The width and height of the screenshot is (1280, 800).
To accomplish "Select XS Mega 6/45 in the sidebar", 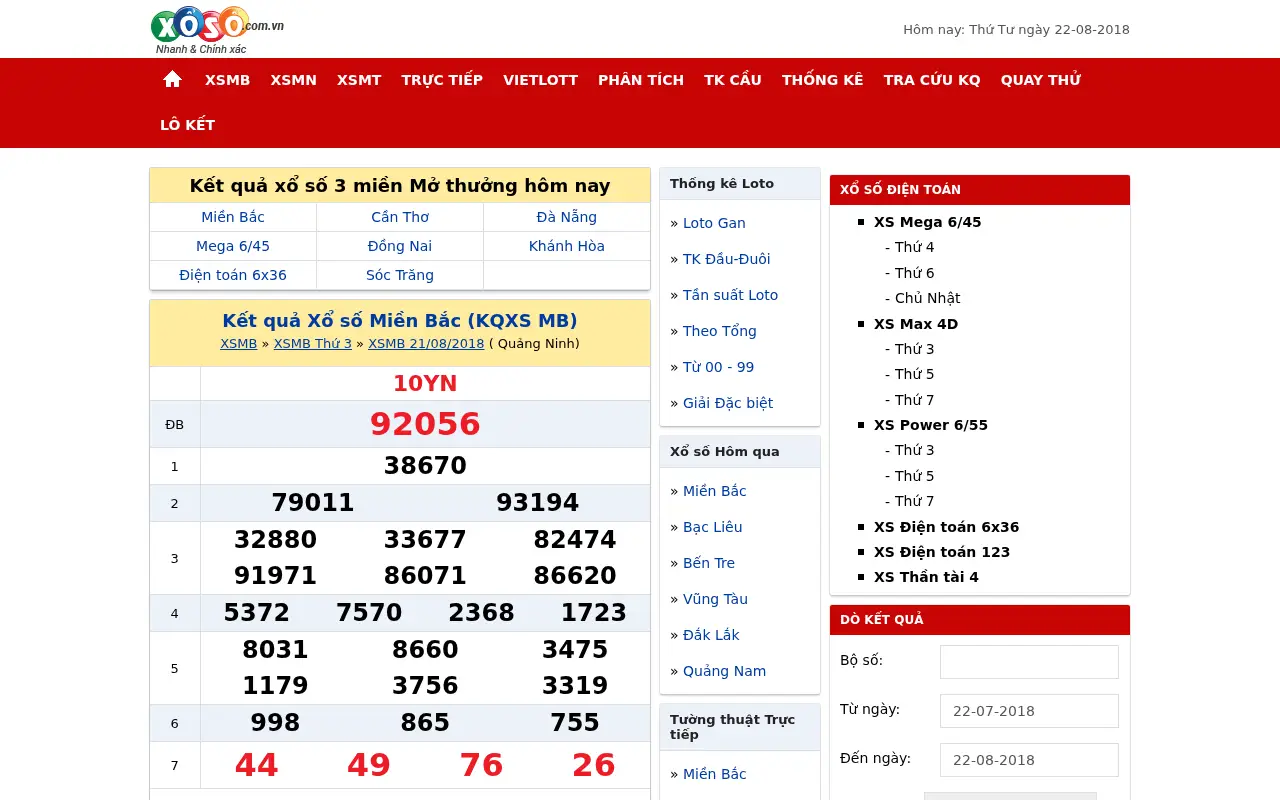I will [927, 222].
